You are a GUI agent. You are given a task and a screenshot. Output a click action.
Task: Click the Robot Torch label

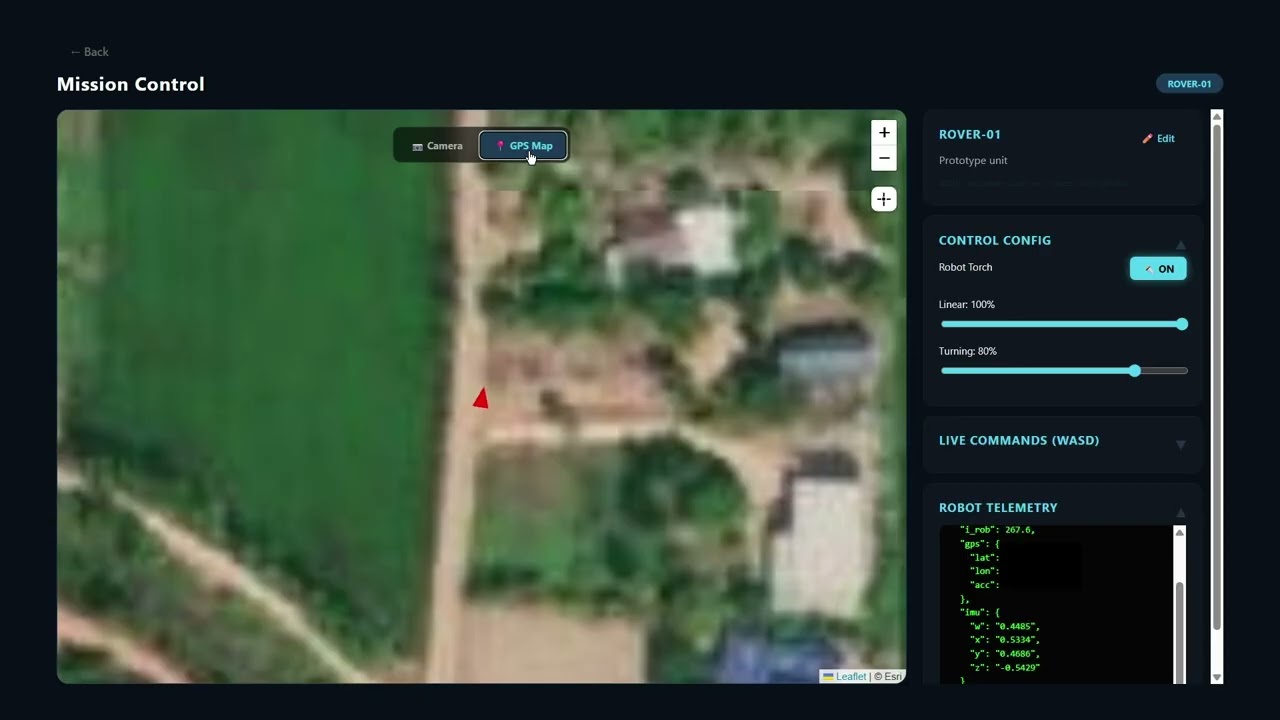tap(966, 268)
